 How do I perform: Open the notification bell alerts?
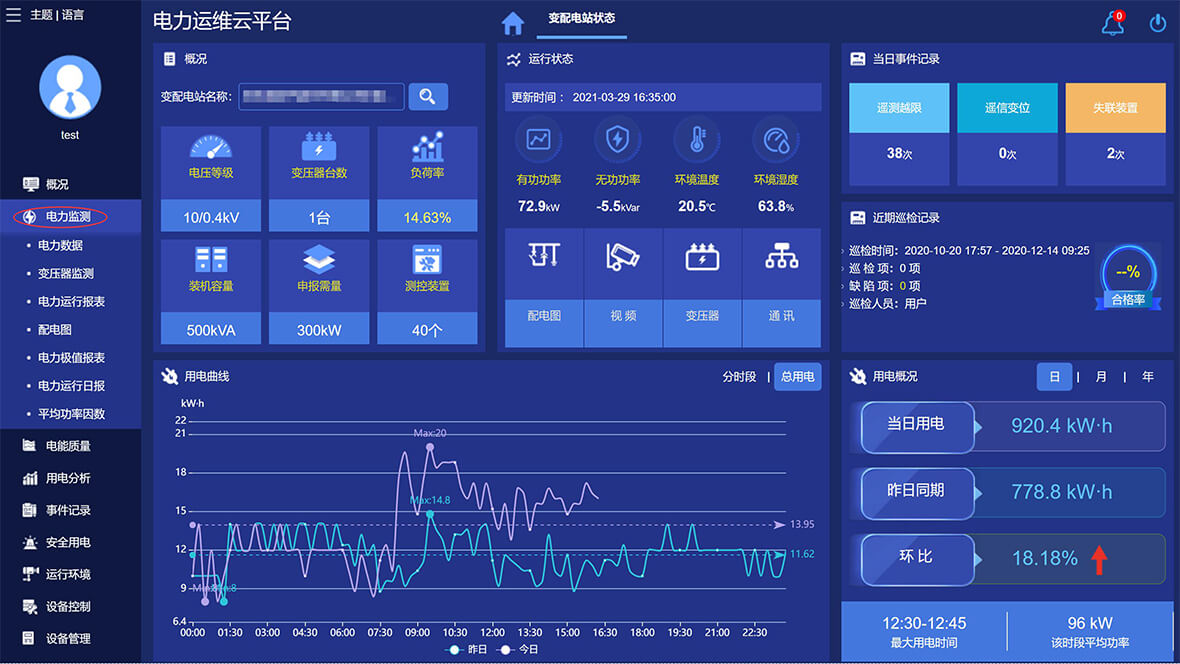pos(1113,24)
